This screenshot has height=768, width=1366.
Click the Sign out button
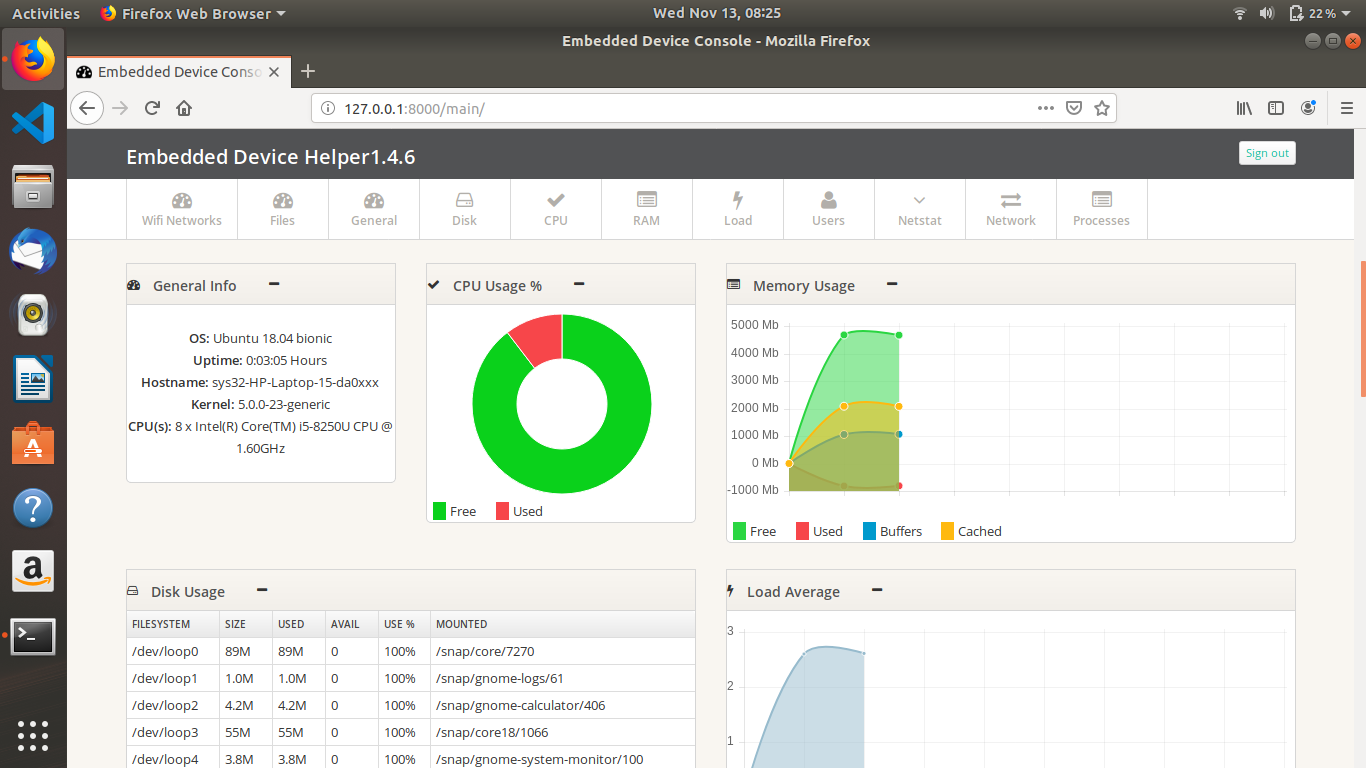tap(1267, 153)
